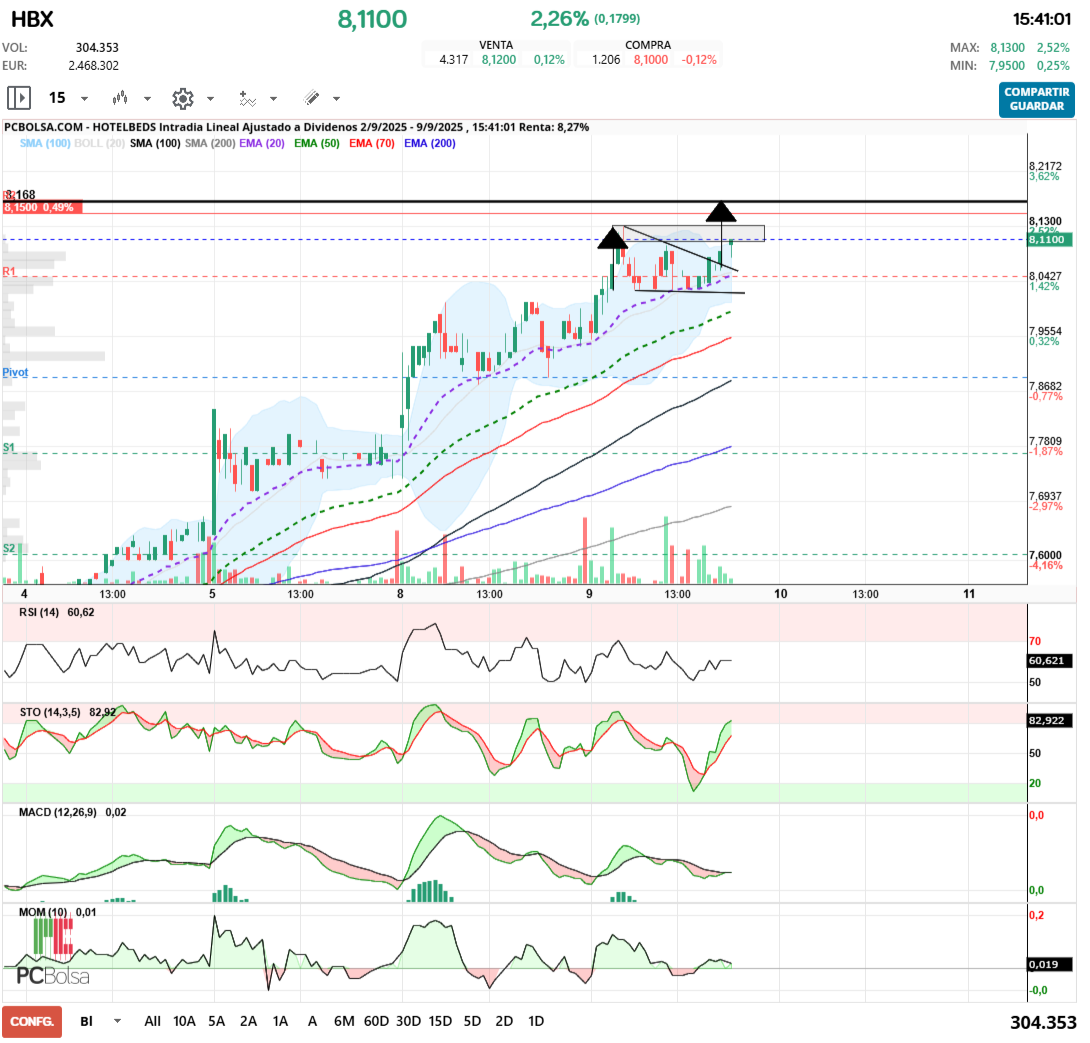This screenshot has height=1043, width=1090.
Task: Open the candlestick chart type icon
Action: 120,98
